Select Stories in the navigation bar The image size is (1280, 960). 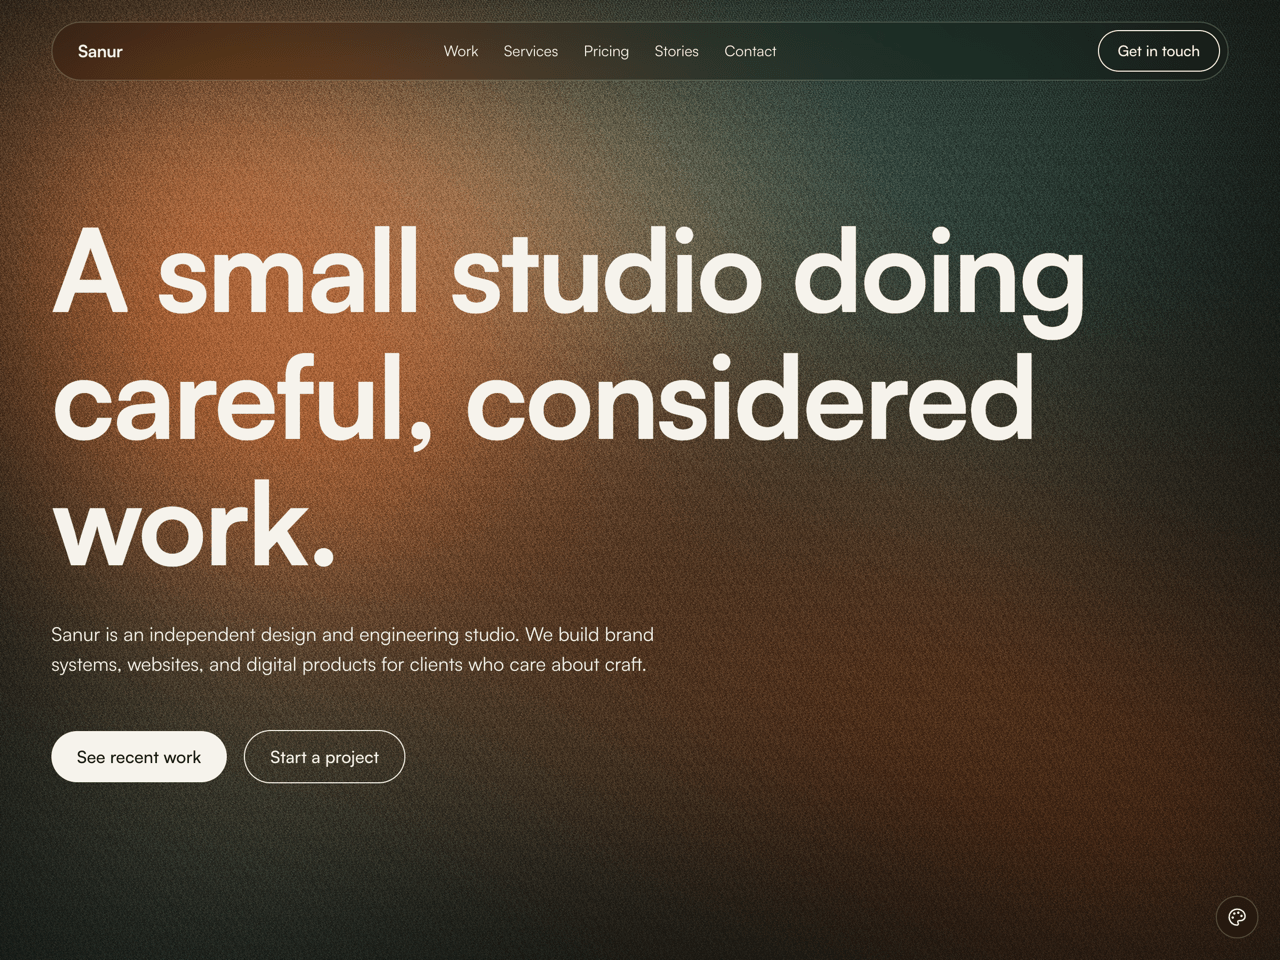coord(676,51)
